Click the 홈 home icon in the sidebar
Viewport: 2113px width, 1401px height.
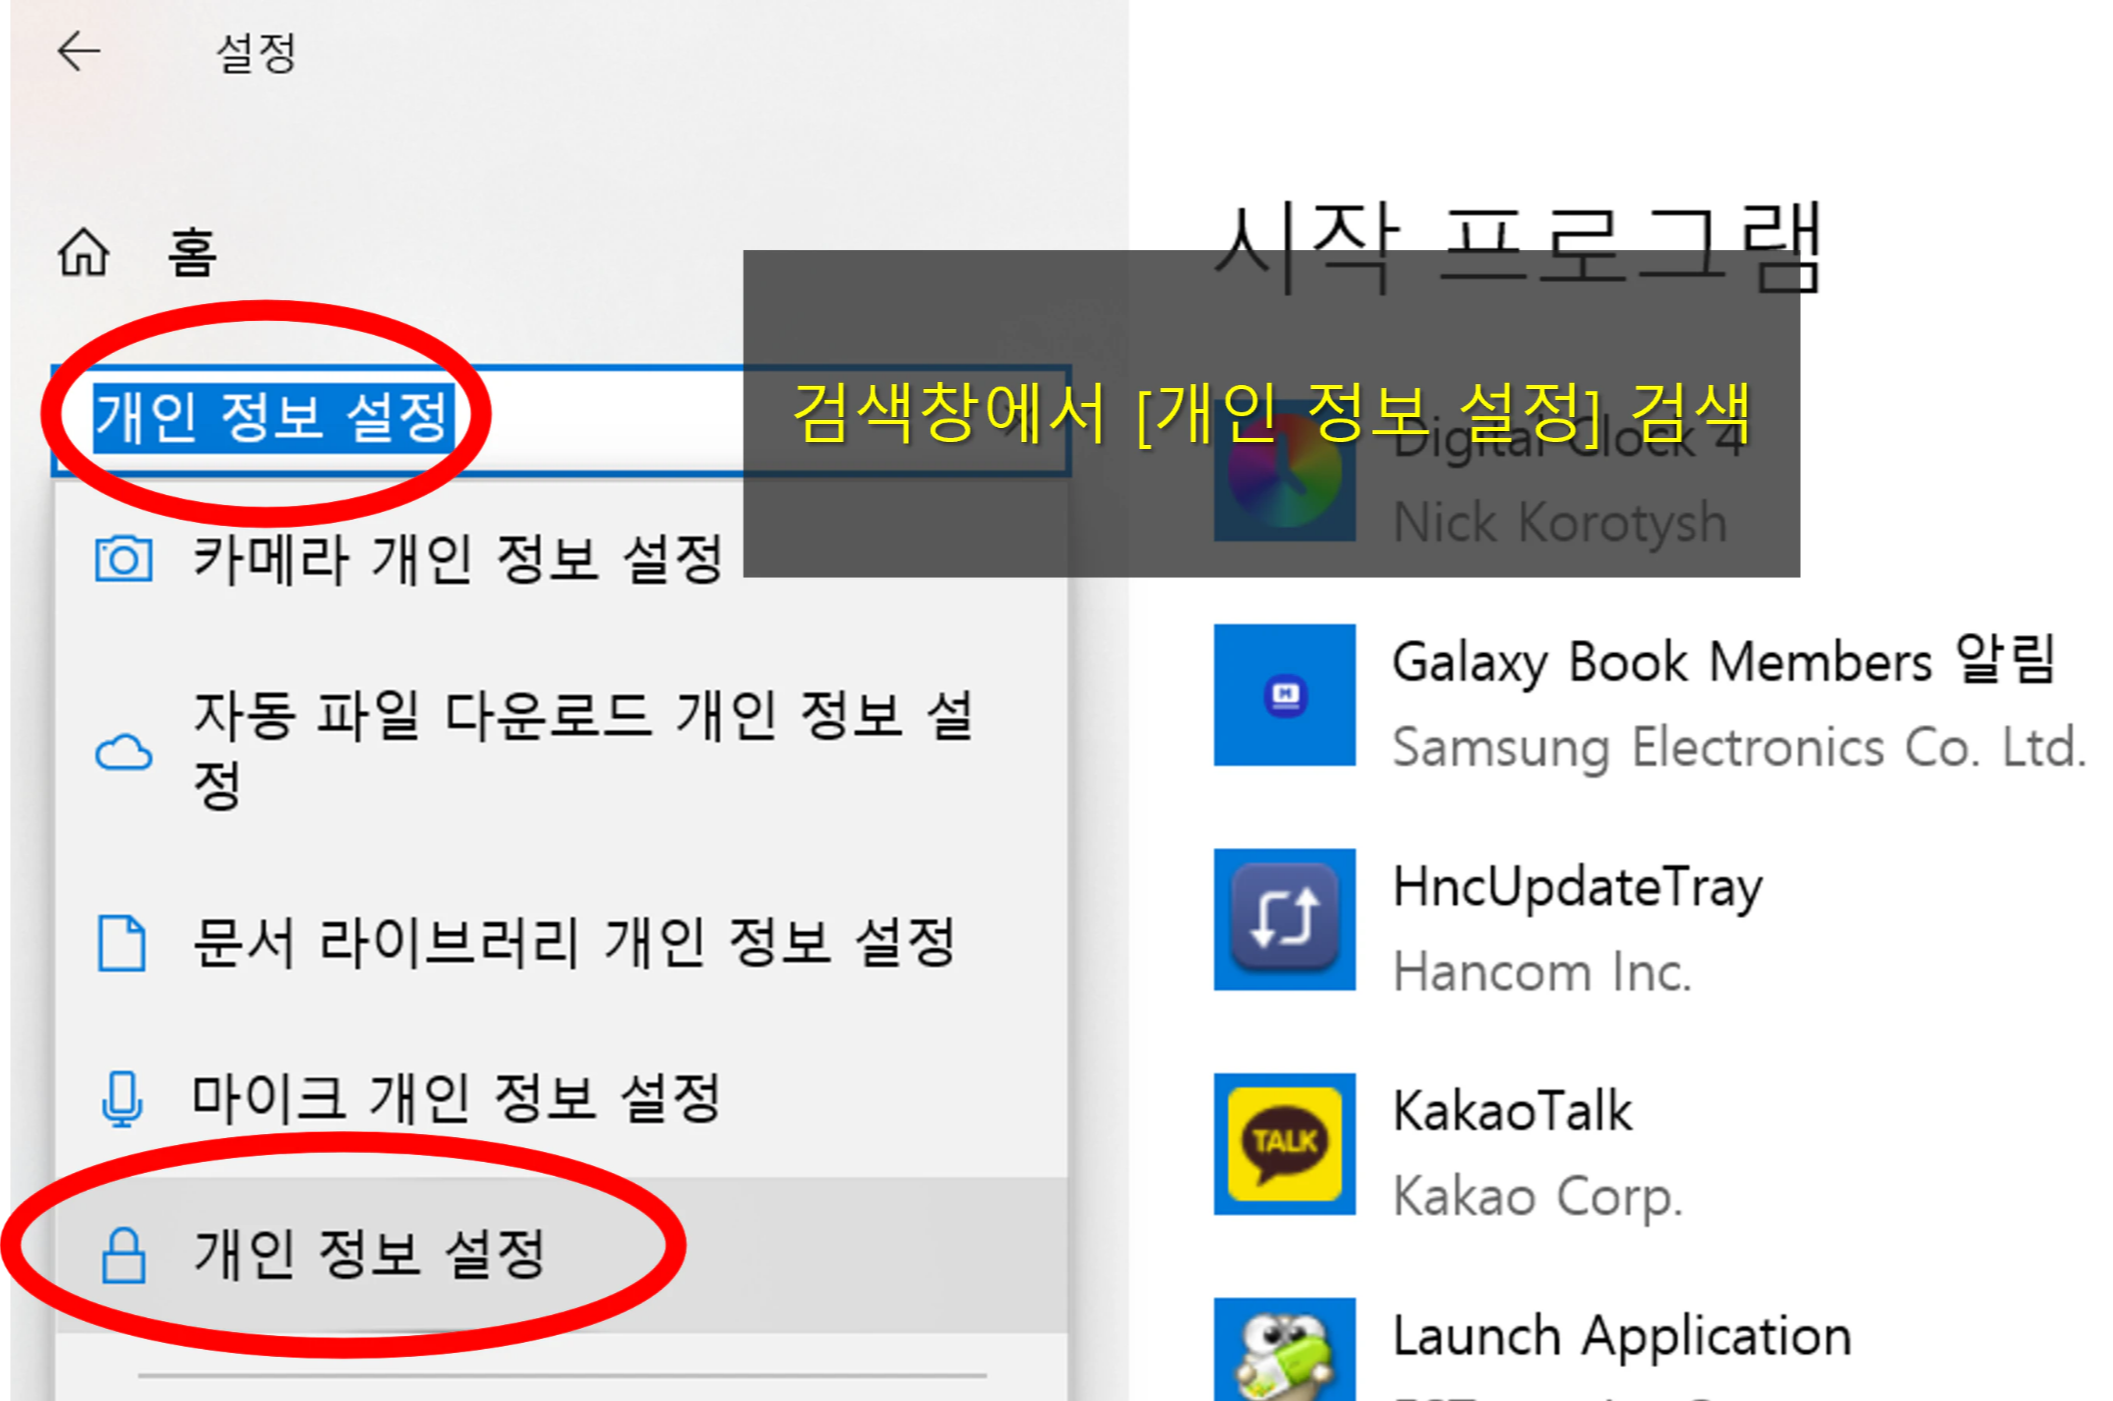(x=85, y=253)
